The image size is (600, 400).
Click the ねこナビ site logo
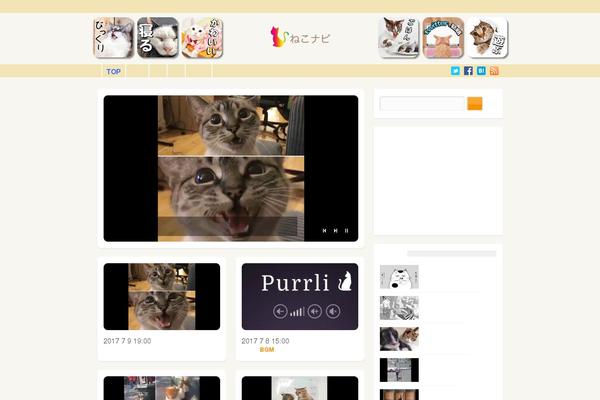[x=300, y=37]
